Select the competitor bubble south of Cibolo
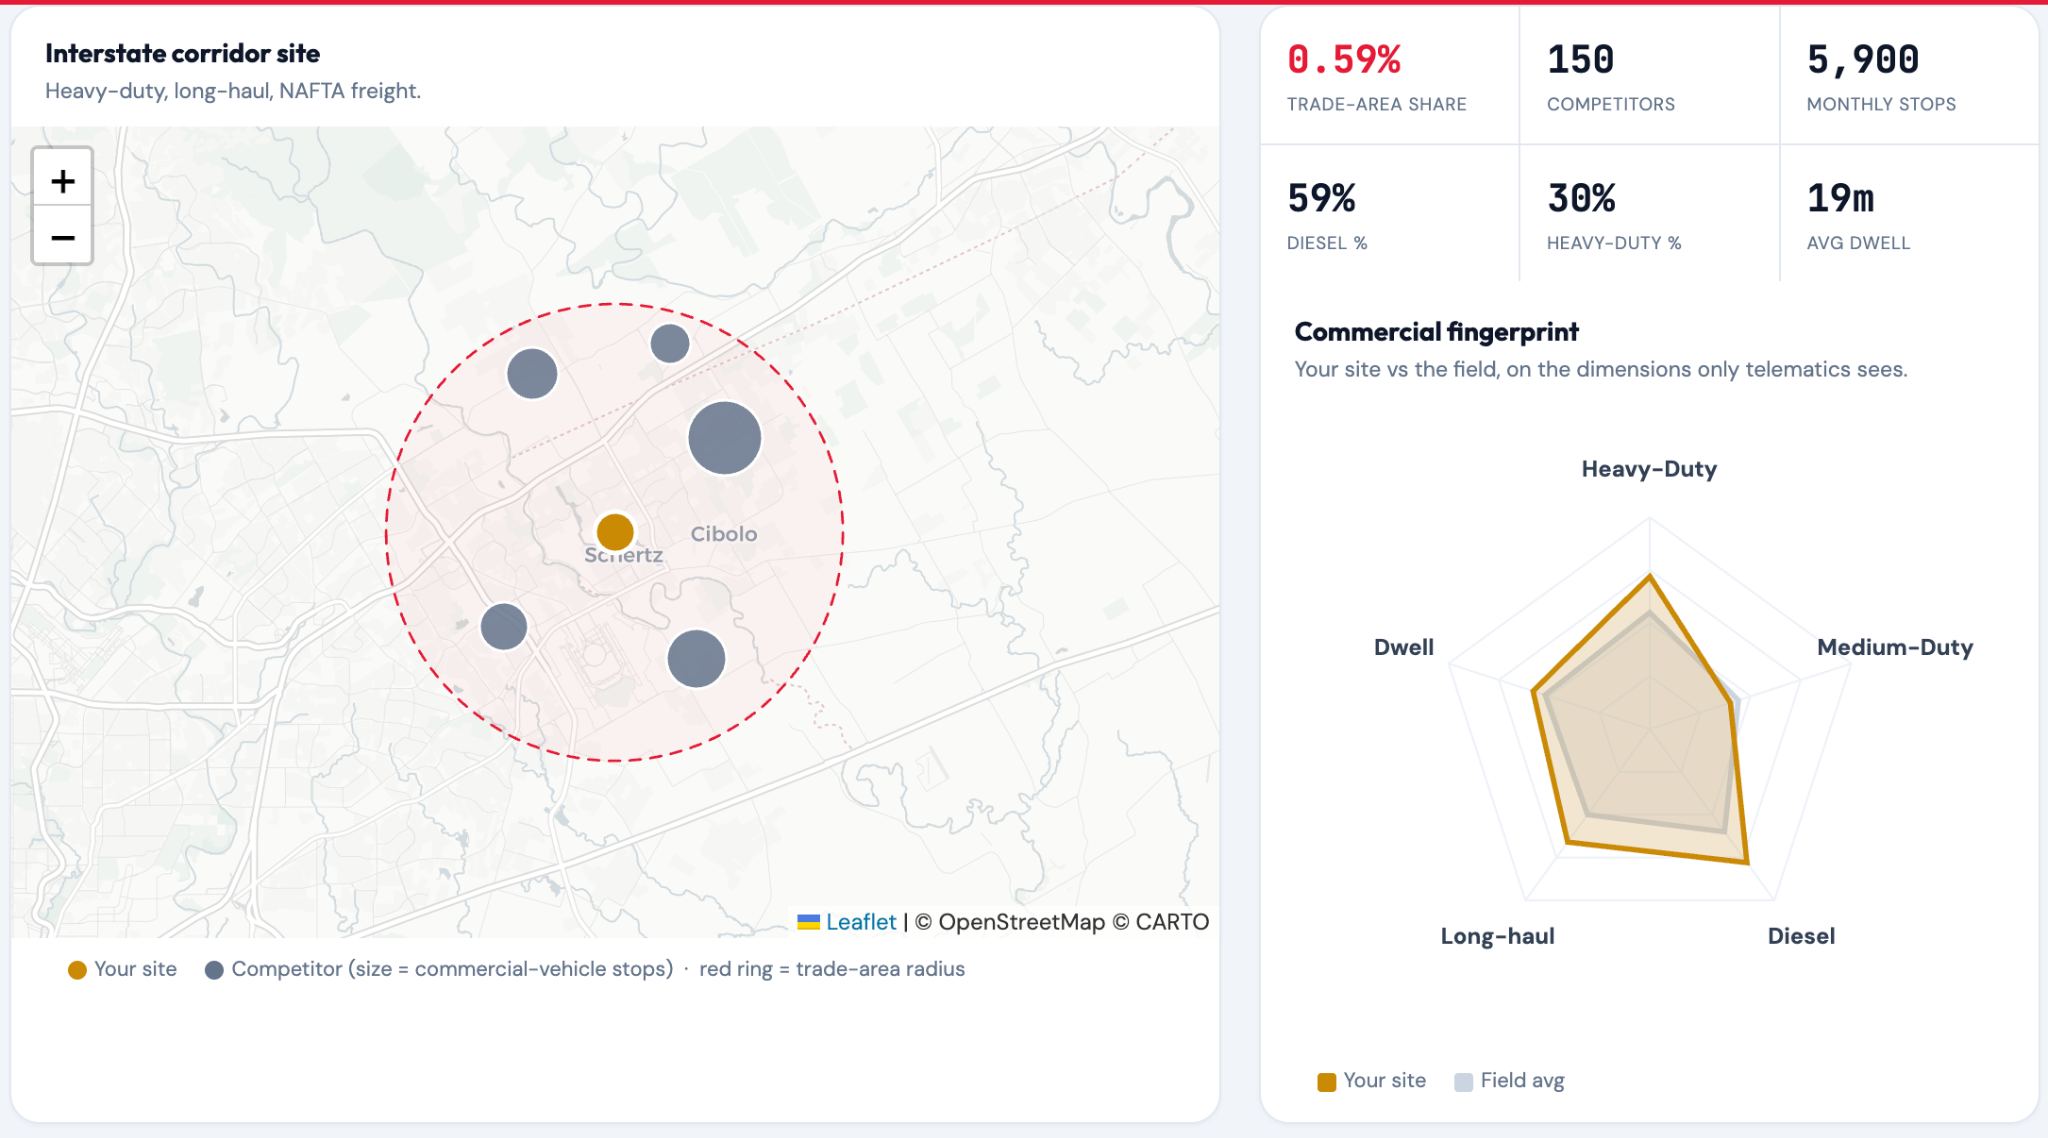This screenshot has width=2048, height=1138. pos(696,659)
